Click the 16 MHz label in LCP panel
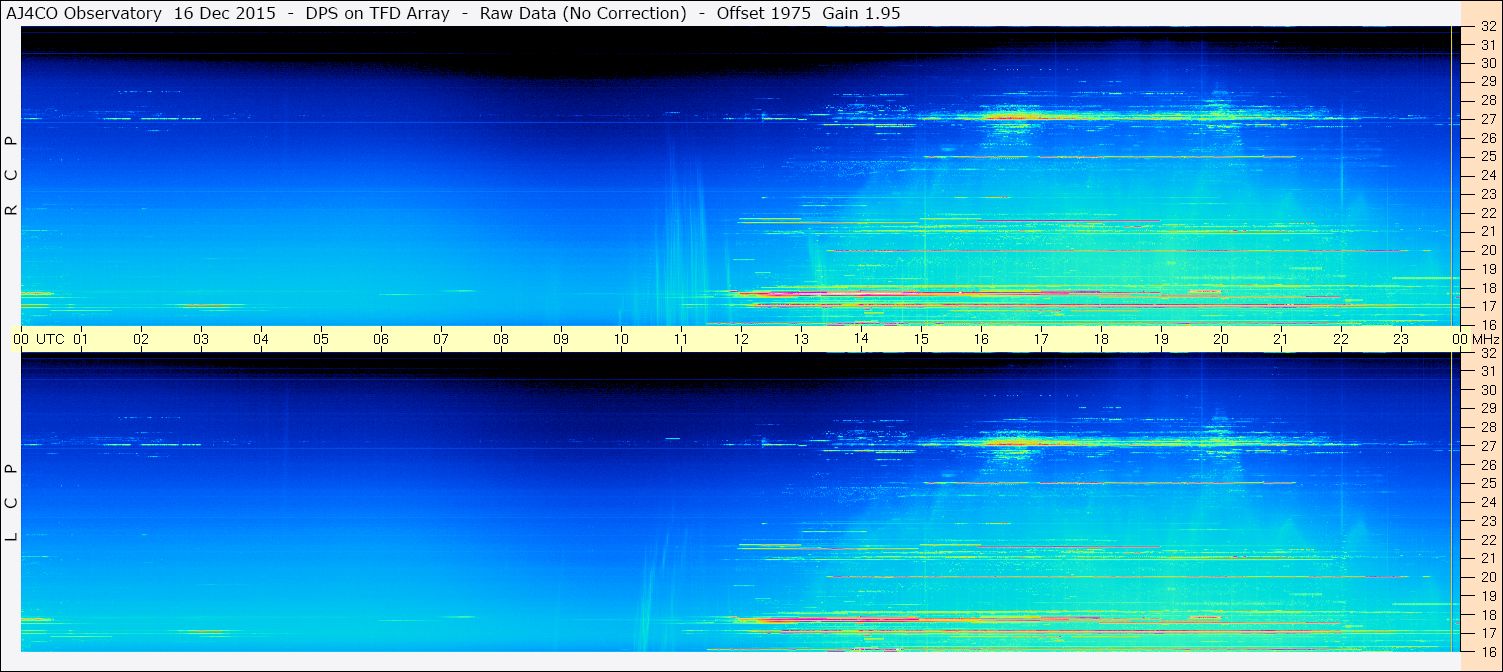This screenshot has width=1503, height=672. [1488, 652]
